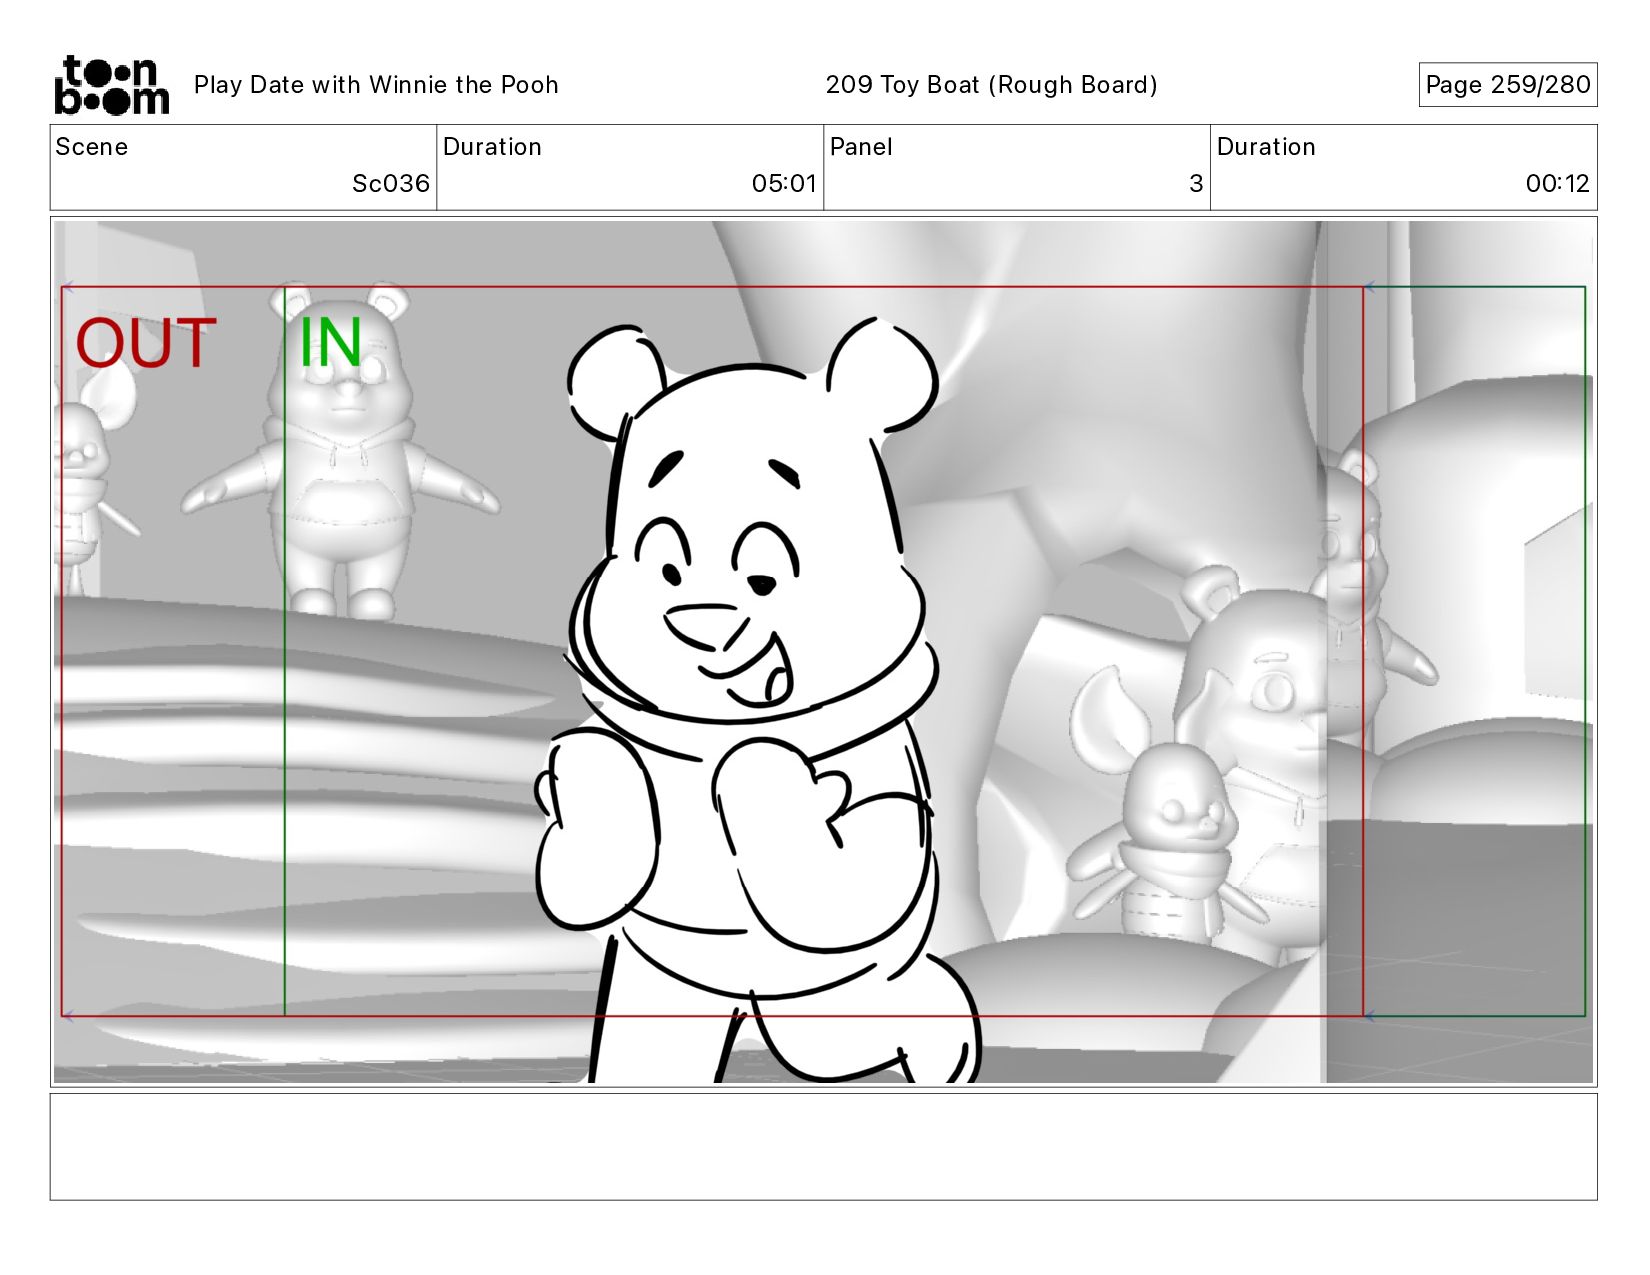Click the Duration label beside Panel
This screenshot has height=1275, width=1650.
click(x=1266, y=147)
